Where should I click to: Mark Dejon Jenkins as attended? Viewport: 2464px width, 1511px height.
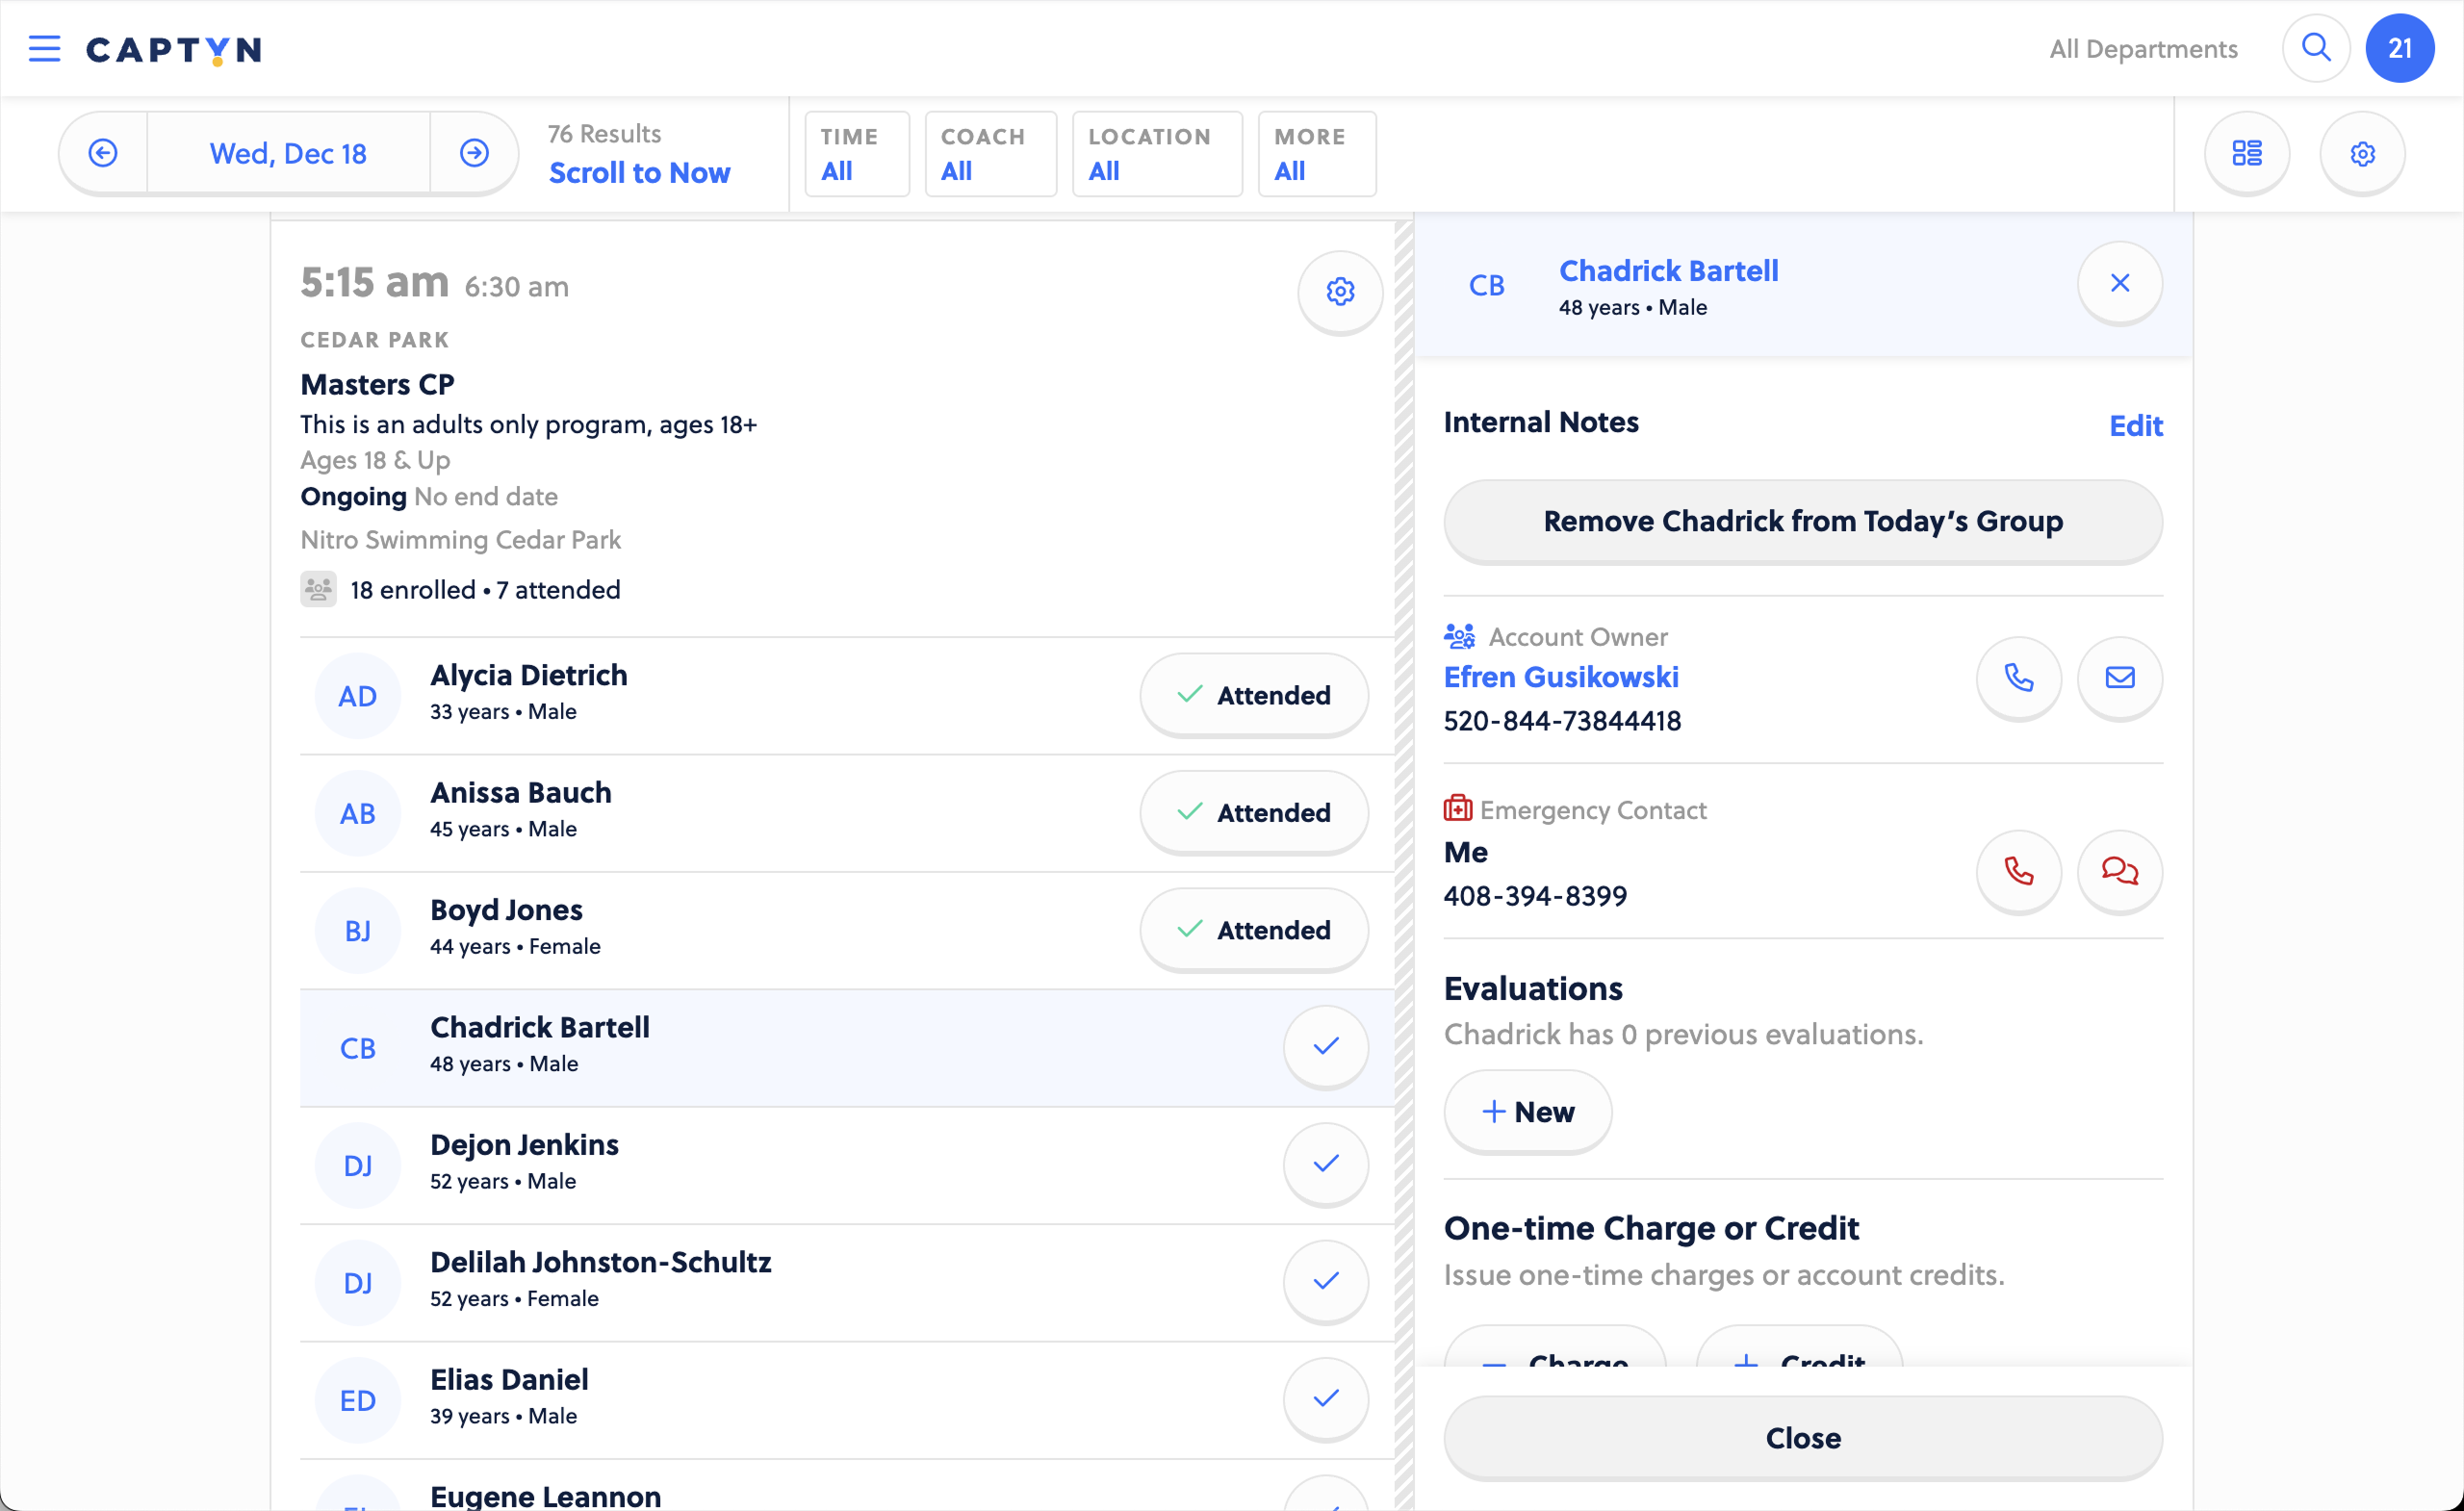coord(1325,1164)
